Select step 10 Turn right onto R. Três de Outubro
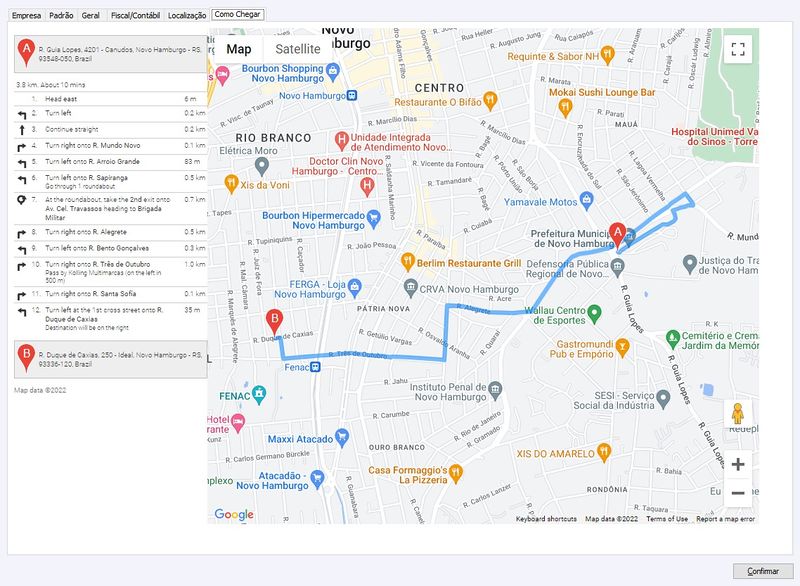Image resolution: width=800 pixels, height=586 pixels. coord(110,272)
